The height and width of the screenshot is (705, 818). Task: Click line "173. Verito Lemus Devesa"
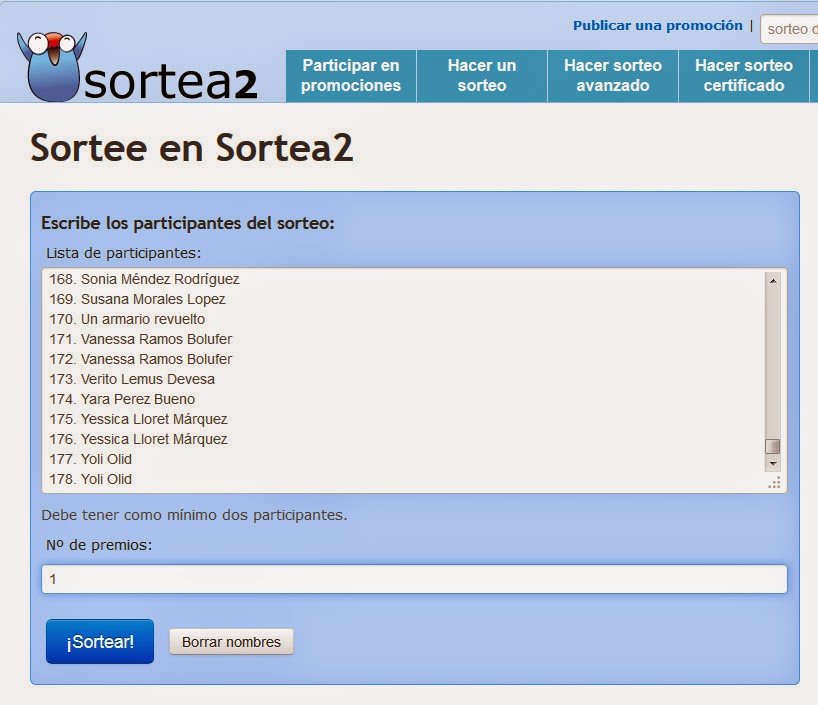tap(132, 379)
